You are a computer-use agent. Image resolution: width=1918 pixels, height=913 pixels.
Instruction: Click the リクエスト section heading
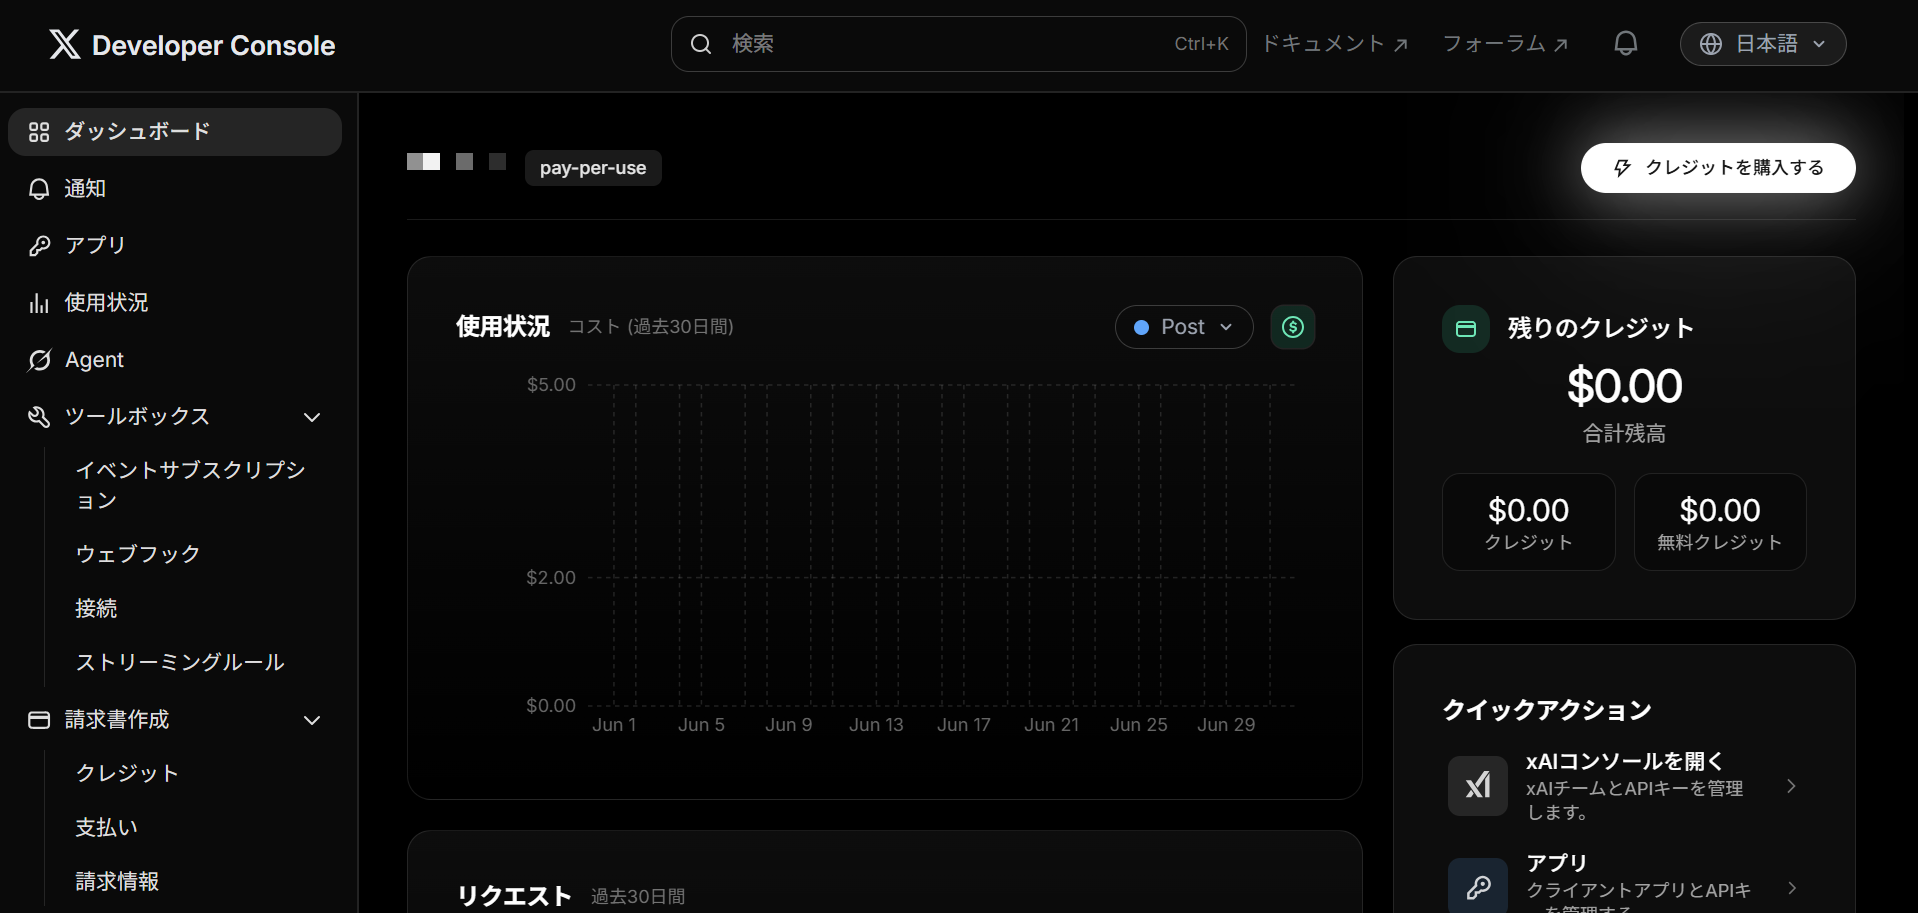tap(514, 896)
